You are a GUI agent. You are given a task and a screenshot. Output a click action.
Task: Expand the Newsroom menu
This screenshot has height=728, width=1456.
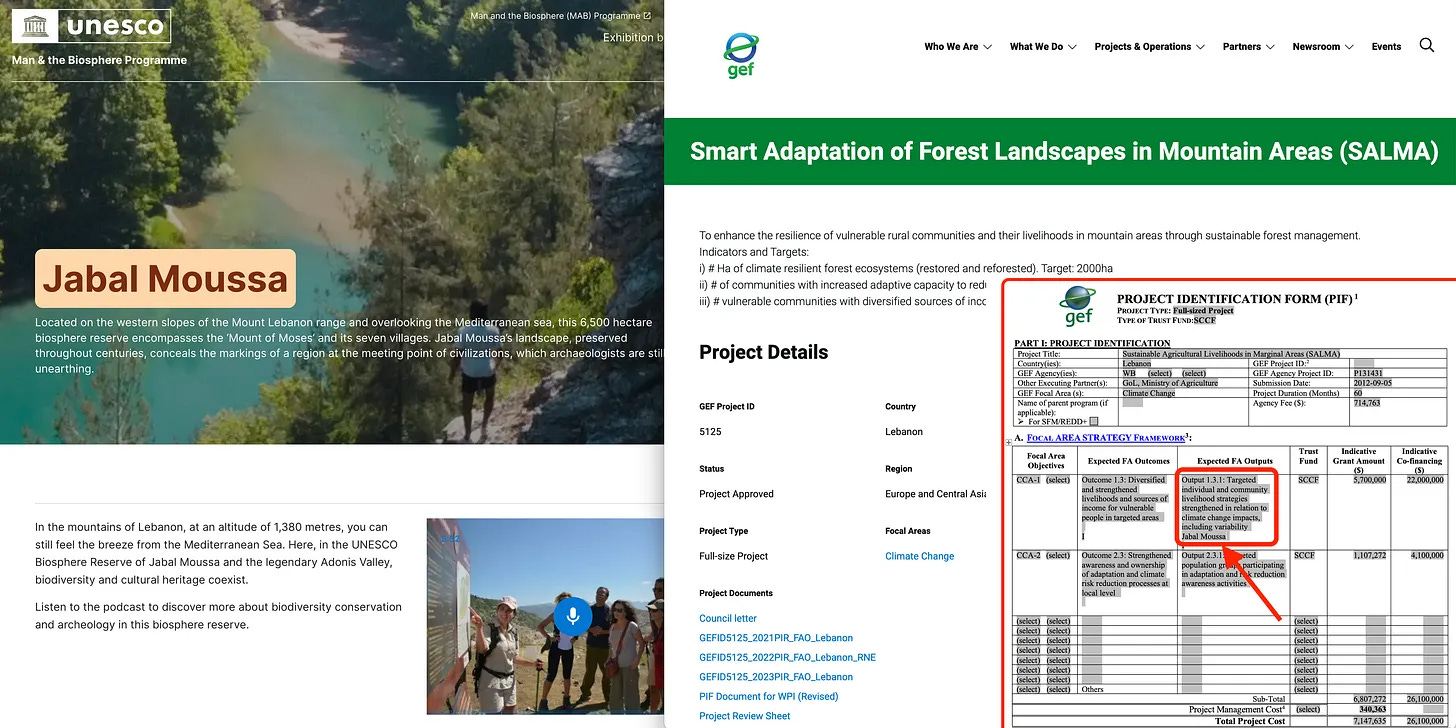[x=1323, y=46]
